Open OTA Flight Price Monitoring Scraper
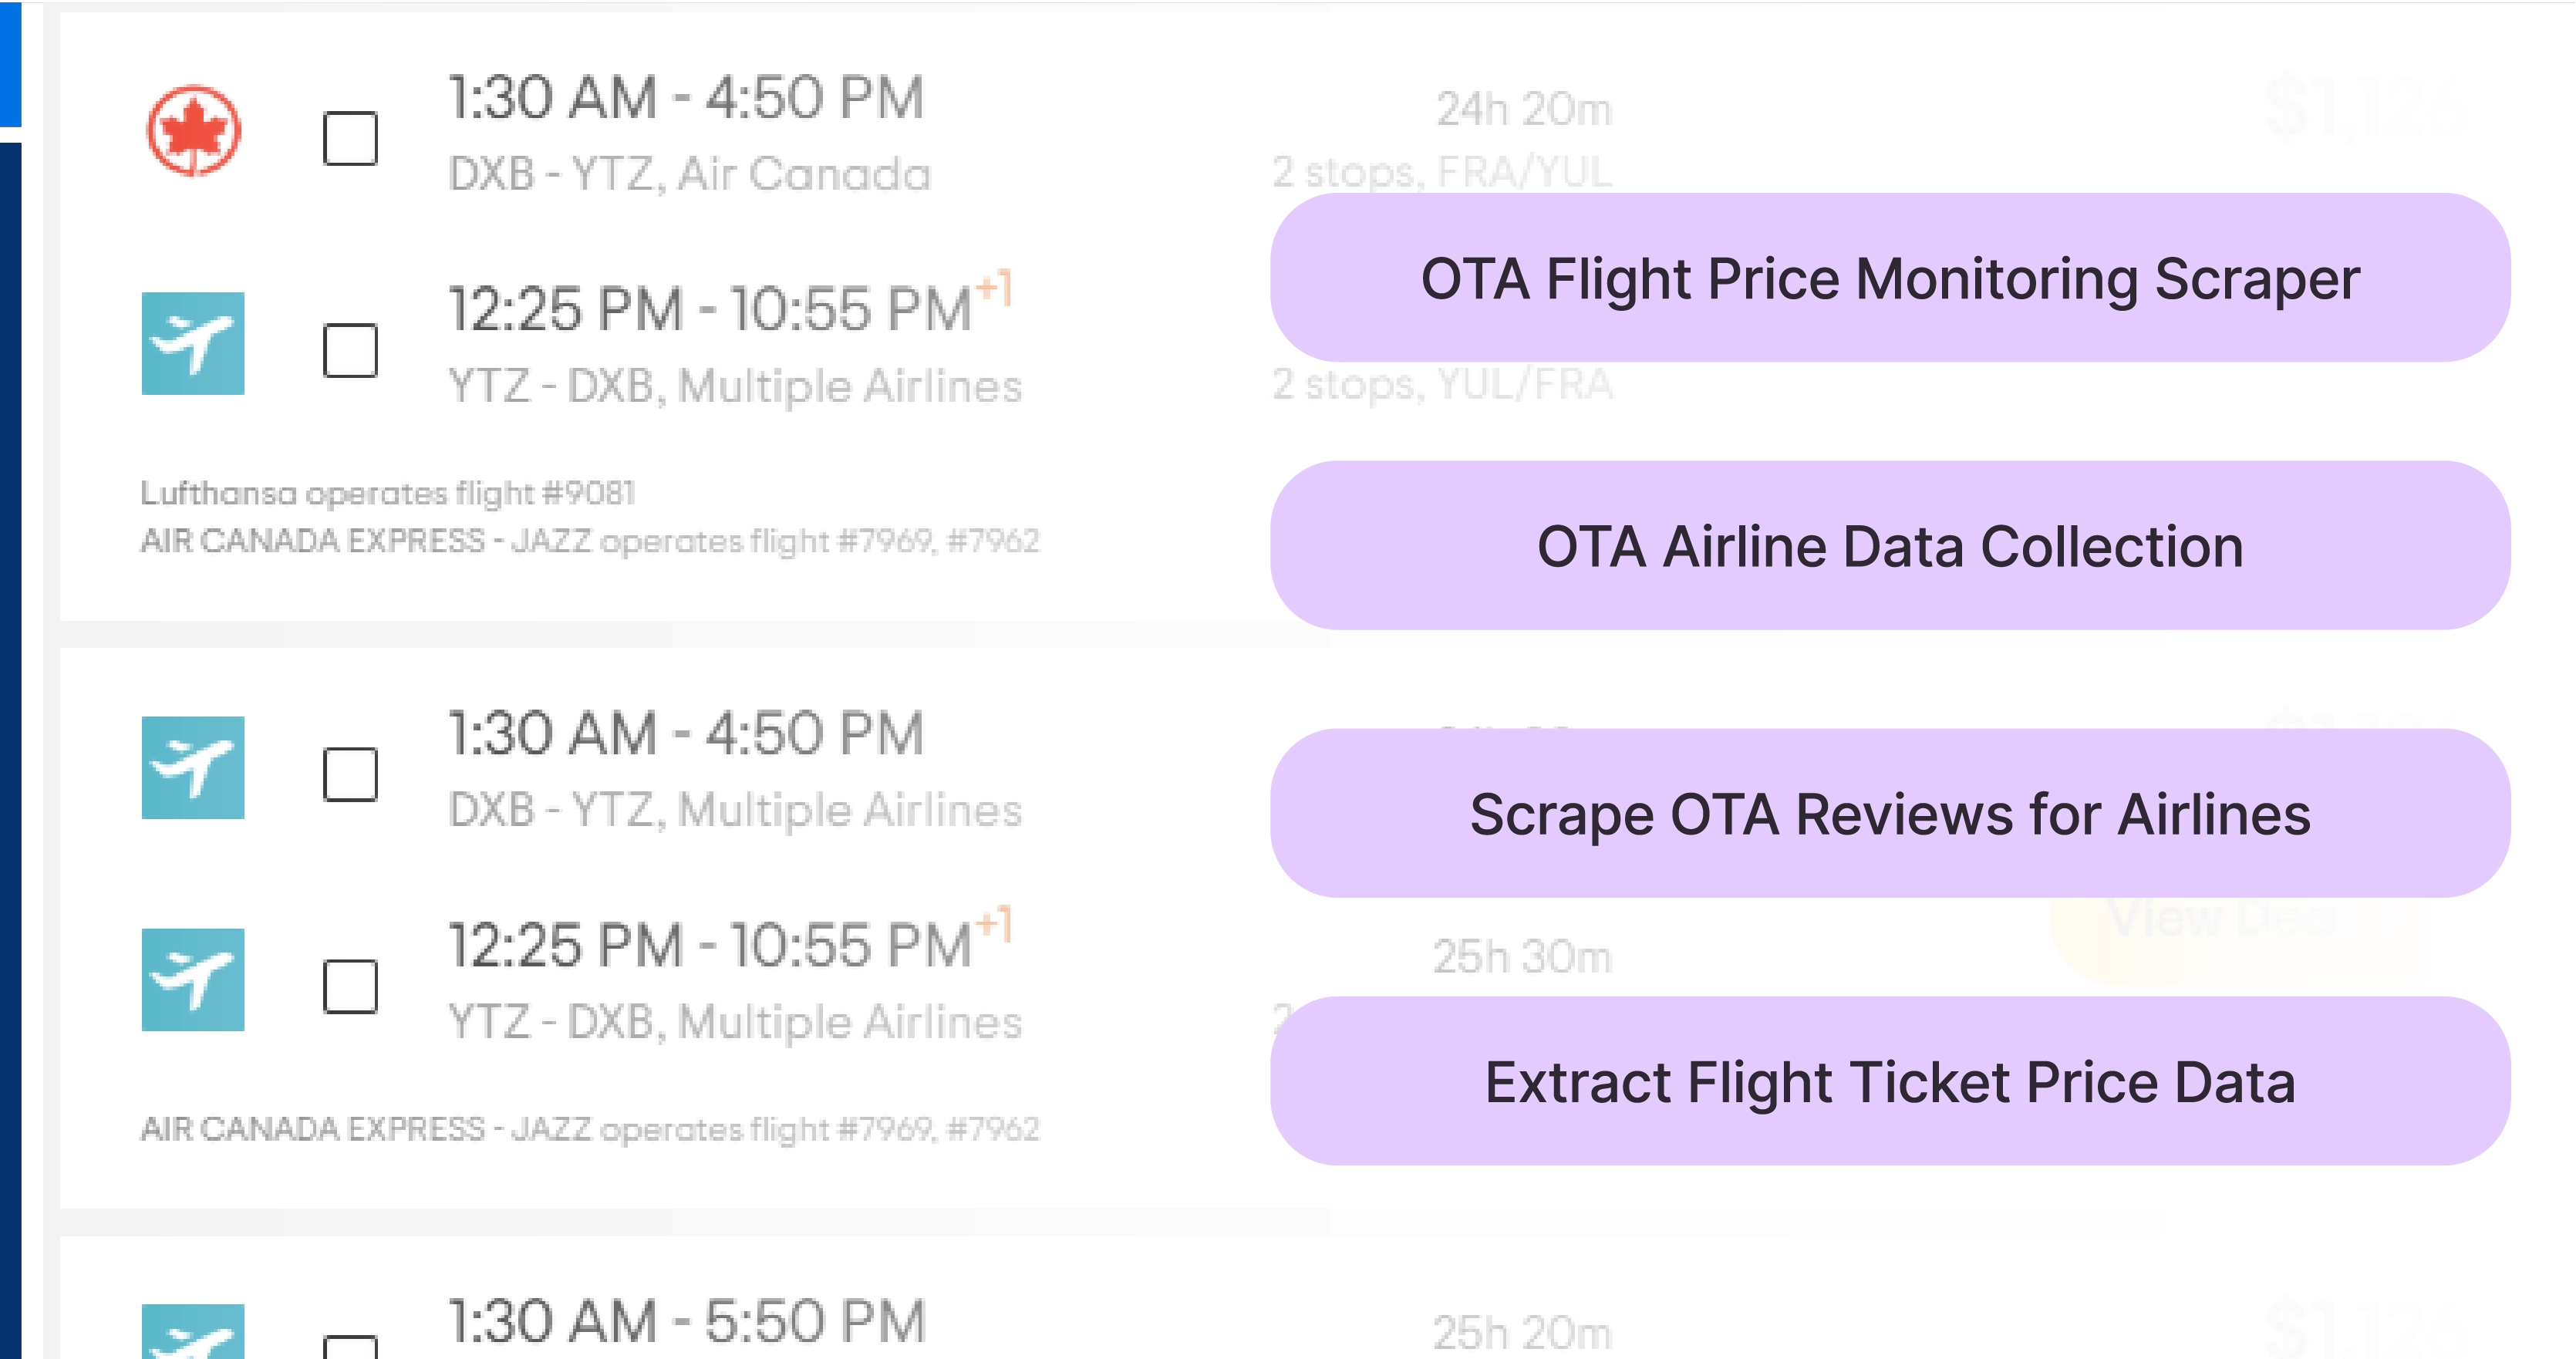Image resolution: width=2576 pixels, height=1359 pixels. (x=1889, y=278)
